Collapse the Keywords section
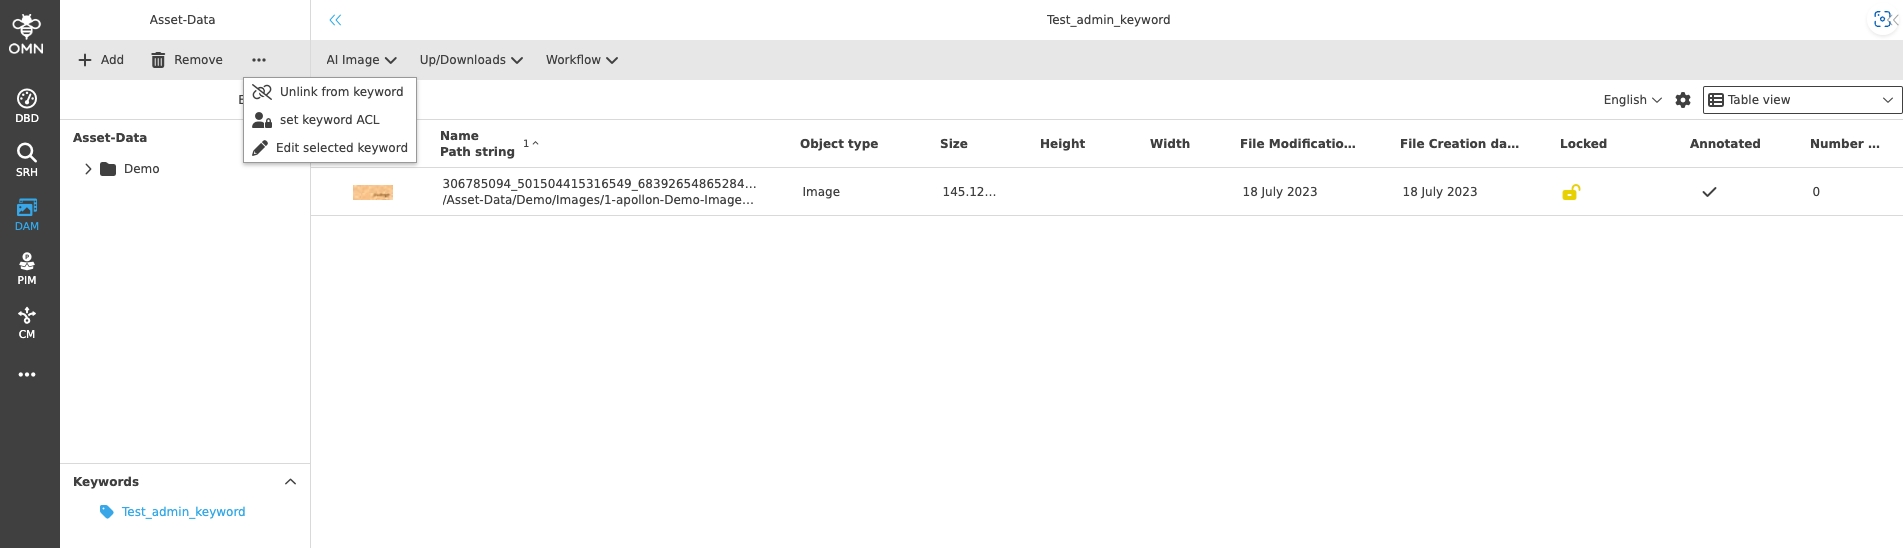Image resolution: width=1903 pixels, height=548 pixels. 290,482
